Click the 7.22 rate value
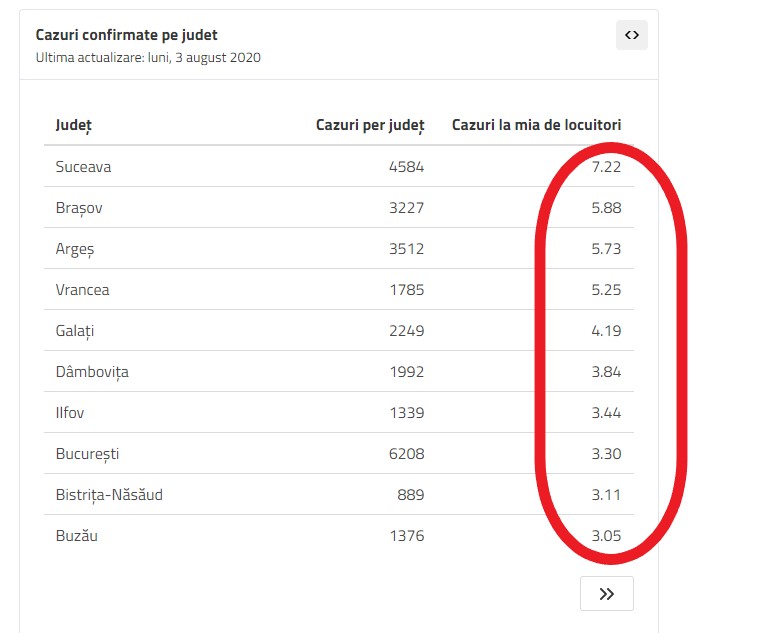 (606, 167)
